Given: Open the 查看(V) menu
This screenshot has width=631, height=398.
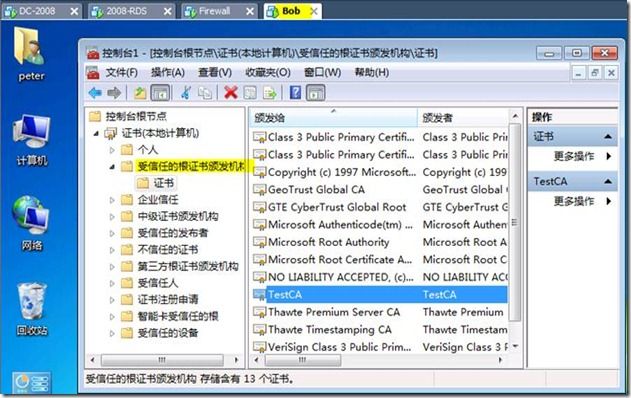Looking at the screenshot, I should [x=215, y=73].
